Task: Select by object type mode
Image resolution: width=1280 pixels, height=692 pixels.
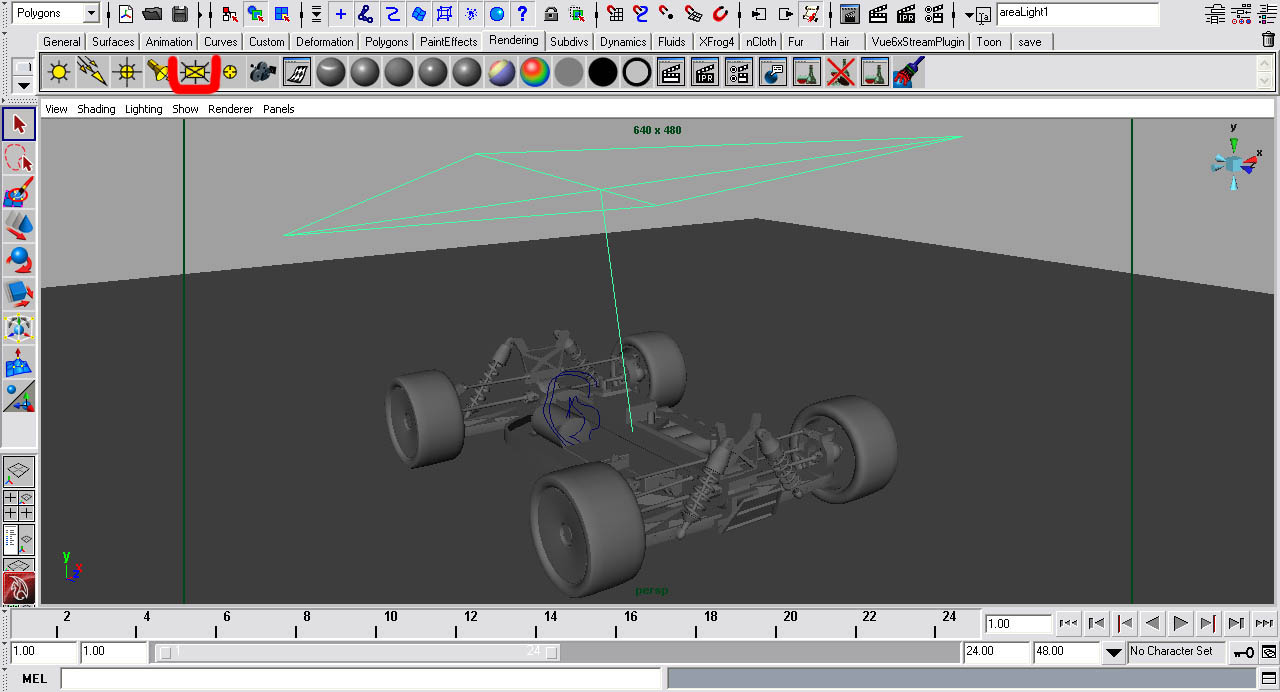Action: [x=257, y=14]
